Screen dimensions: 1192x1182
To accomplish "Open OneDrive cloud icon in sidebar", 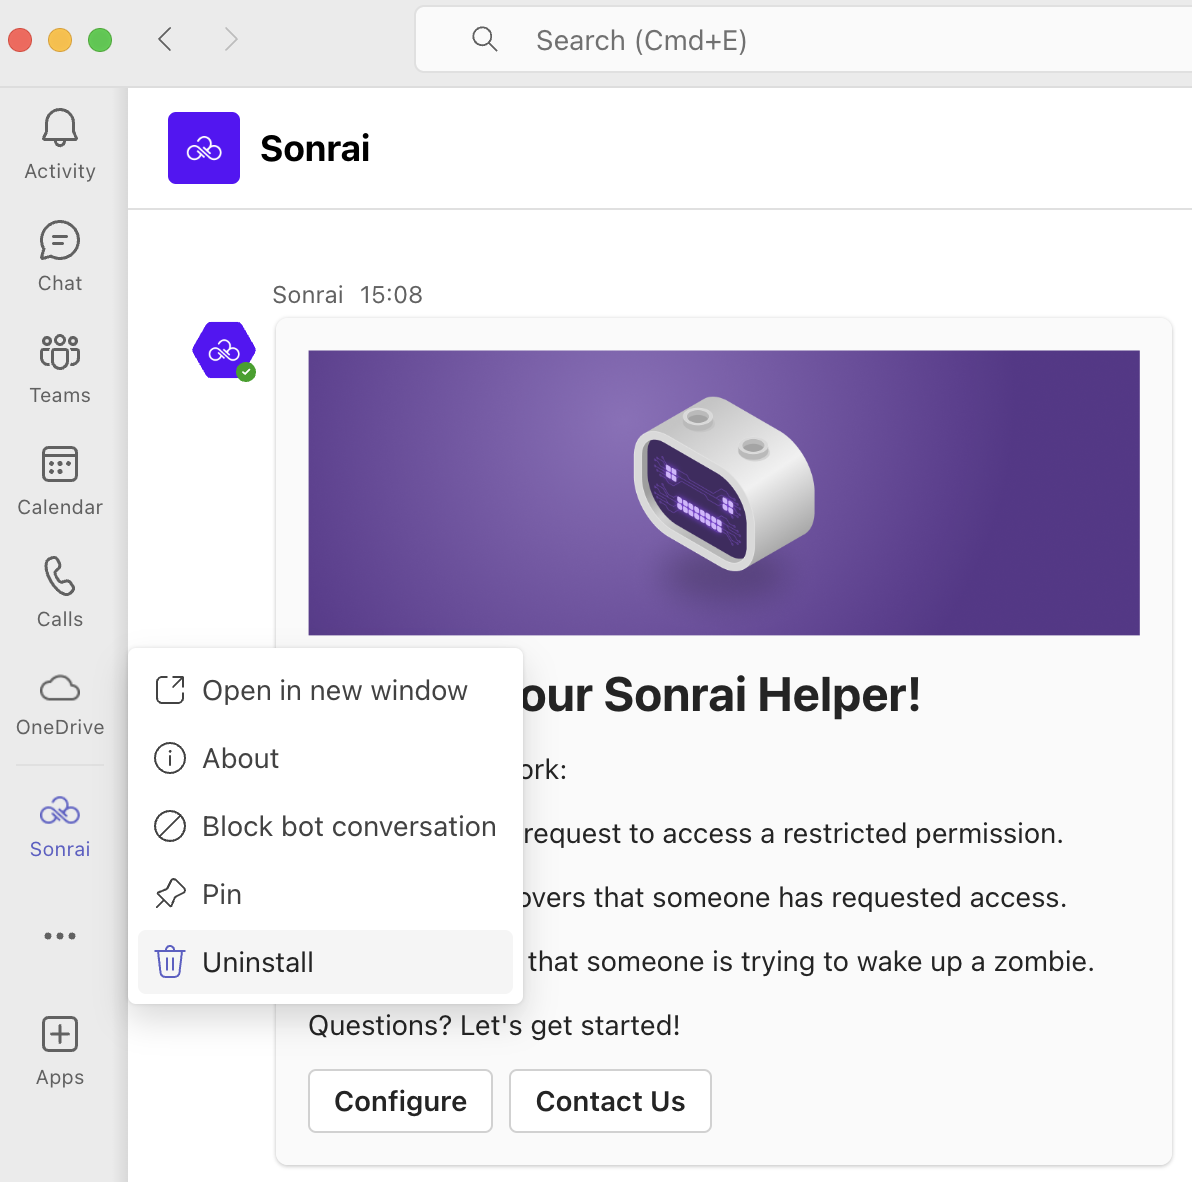I will tap(59, 688).
